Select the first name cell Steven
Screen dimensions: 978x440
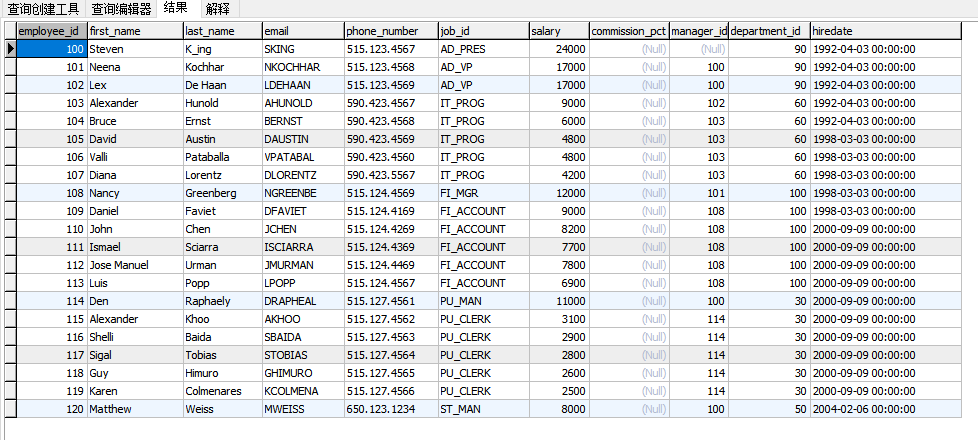[x=135, y=49]
